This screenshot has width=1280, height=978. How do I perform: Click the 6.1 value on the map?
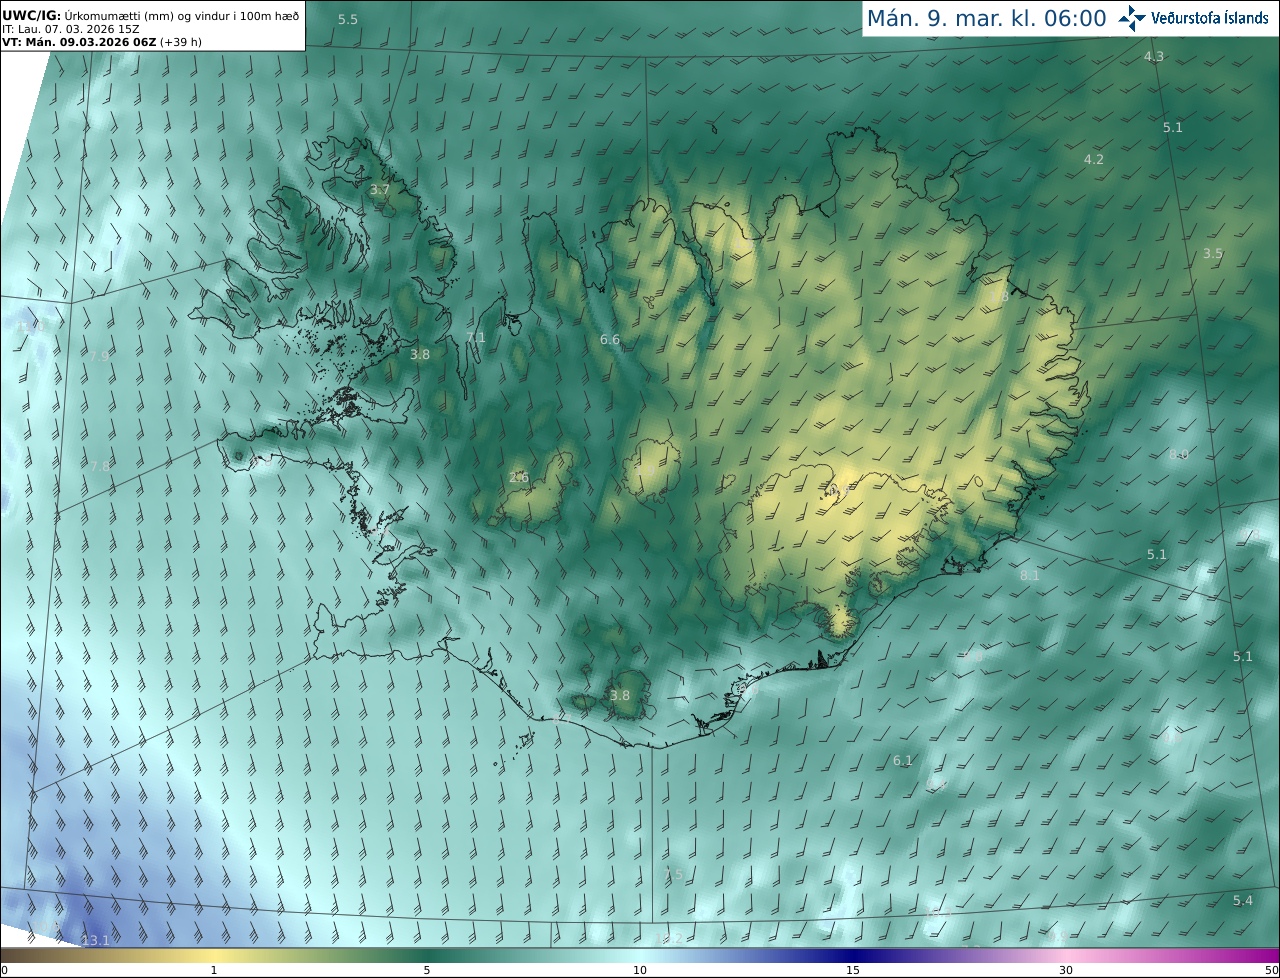coord(903,761)
